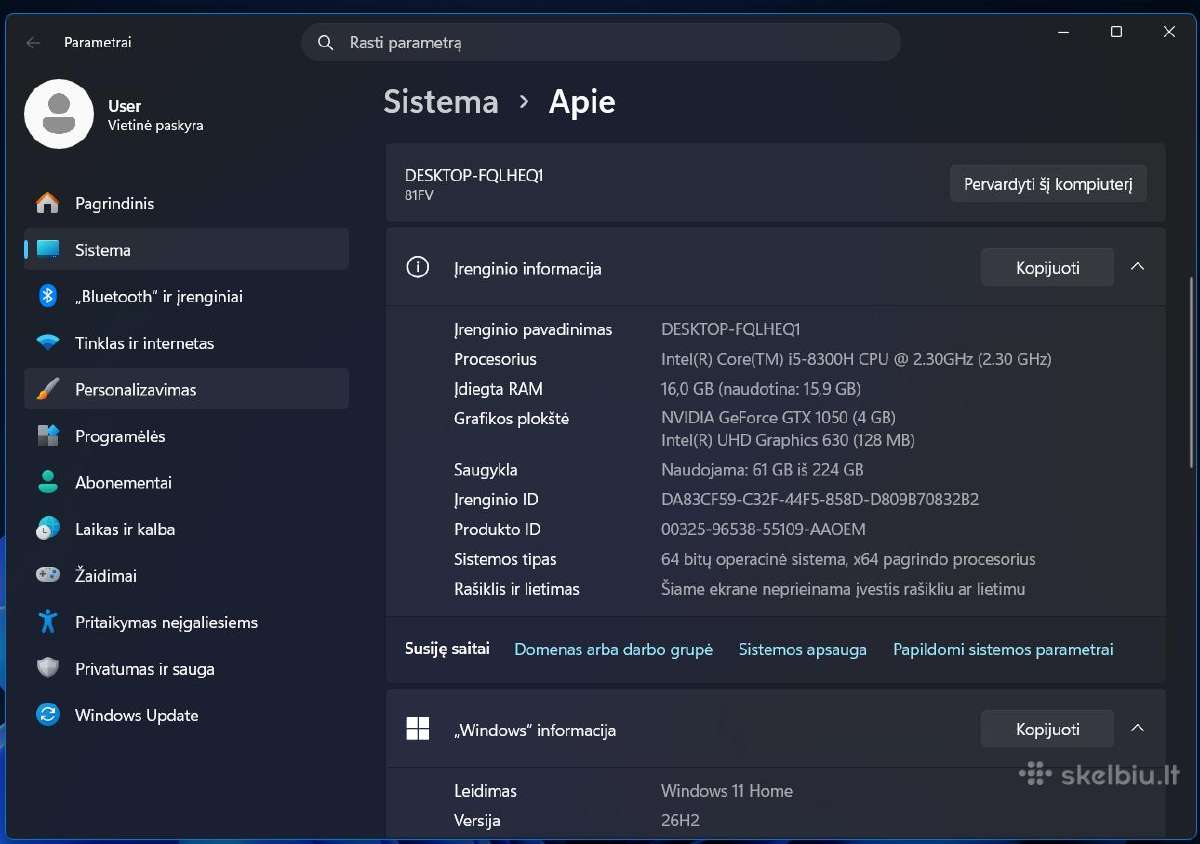This screenshot has height=844, width=1200.
Task: Click Windows 11 Home edition text
Action: [727, 791]
